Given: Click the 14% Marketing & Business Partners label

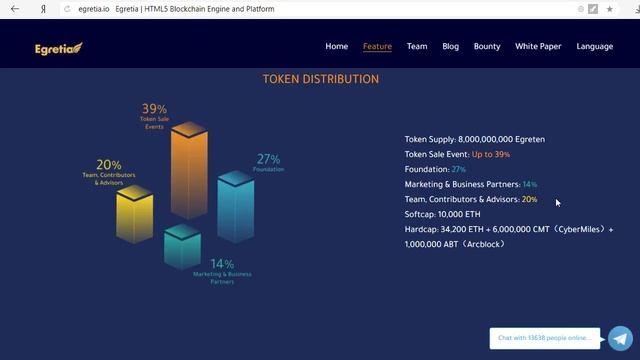Looking at the screenshot, I should (x=222, y=271).
